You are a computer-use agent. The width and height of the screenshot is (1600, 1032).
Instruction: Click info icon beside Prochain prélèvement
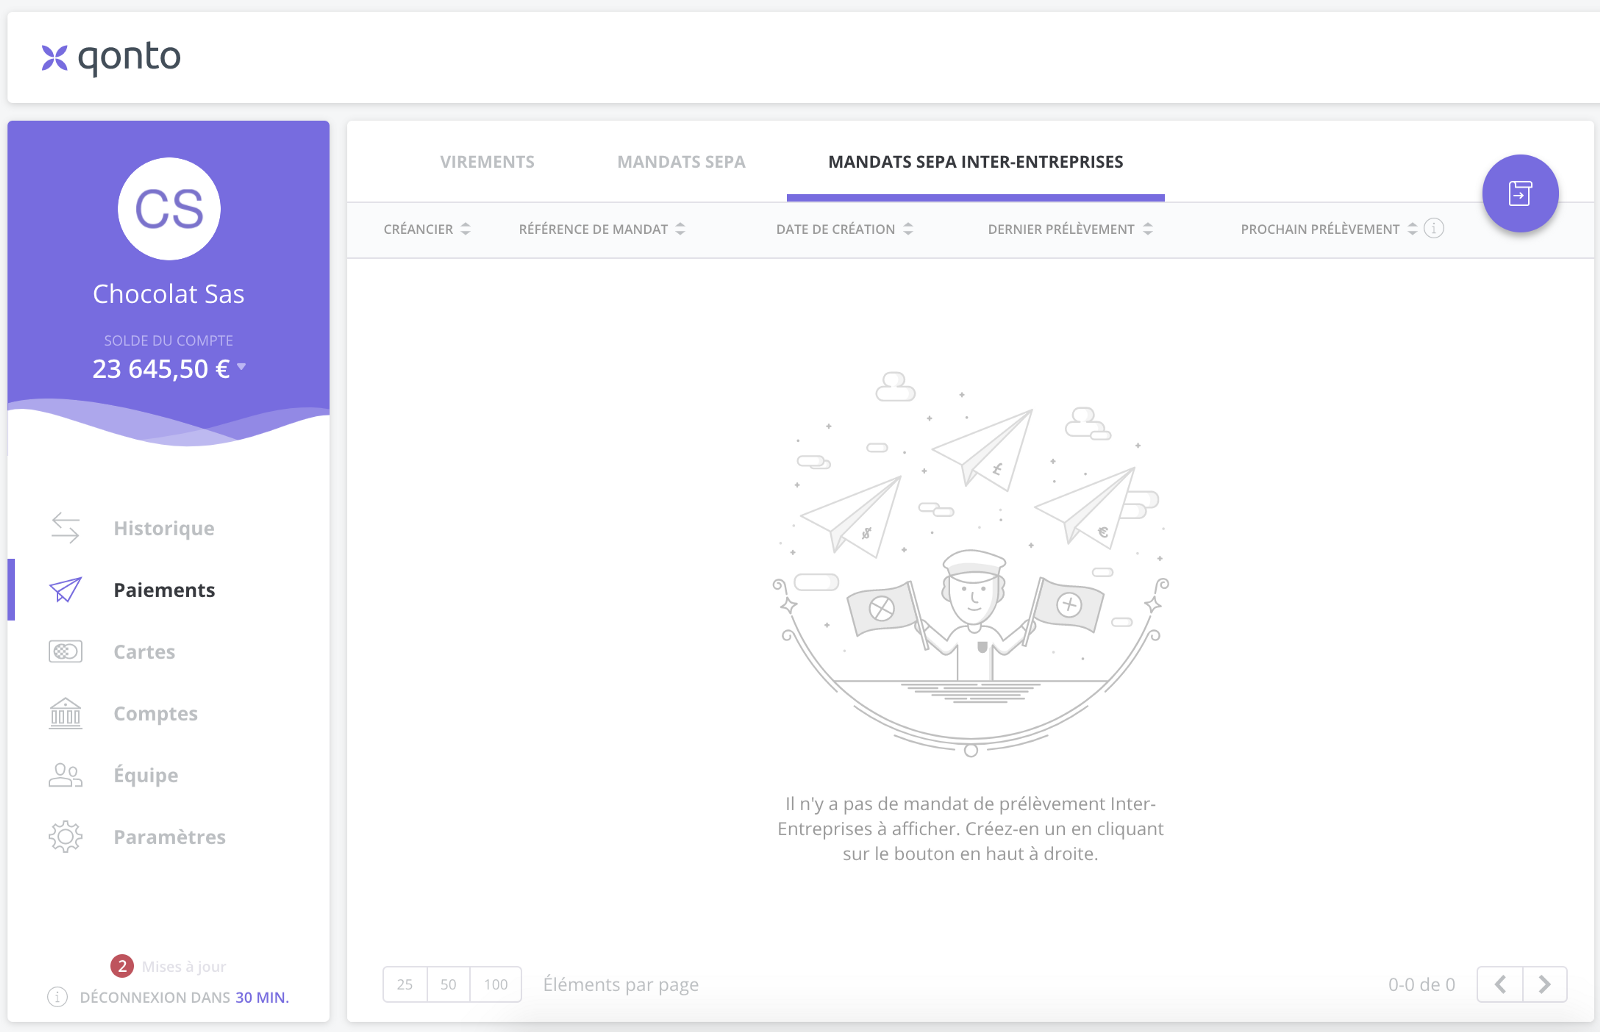(x=1434, y=228)
